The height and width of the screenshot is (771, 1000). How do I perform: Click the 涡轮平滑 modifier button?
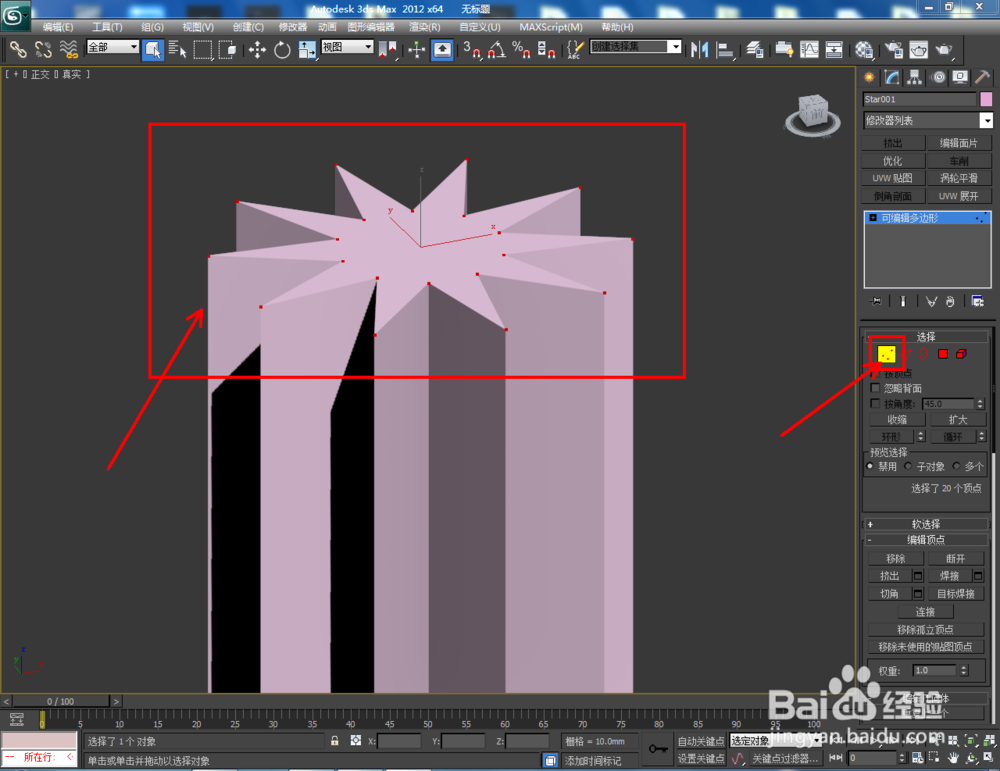coord(959,178)
